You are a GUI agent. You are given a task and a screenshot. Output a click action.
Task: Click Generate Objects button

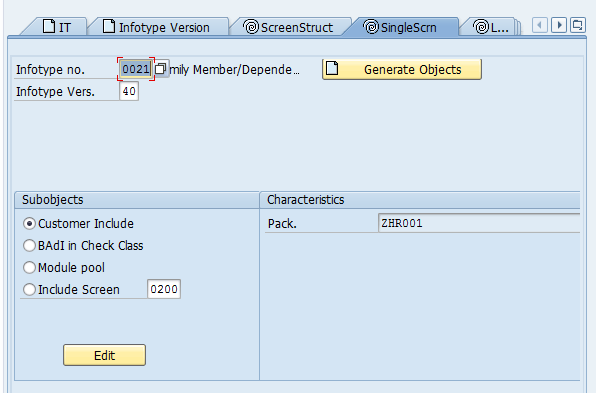click(x=402, y=69)
